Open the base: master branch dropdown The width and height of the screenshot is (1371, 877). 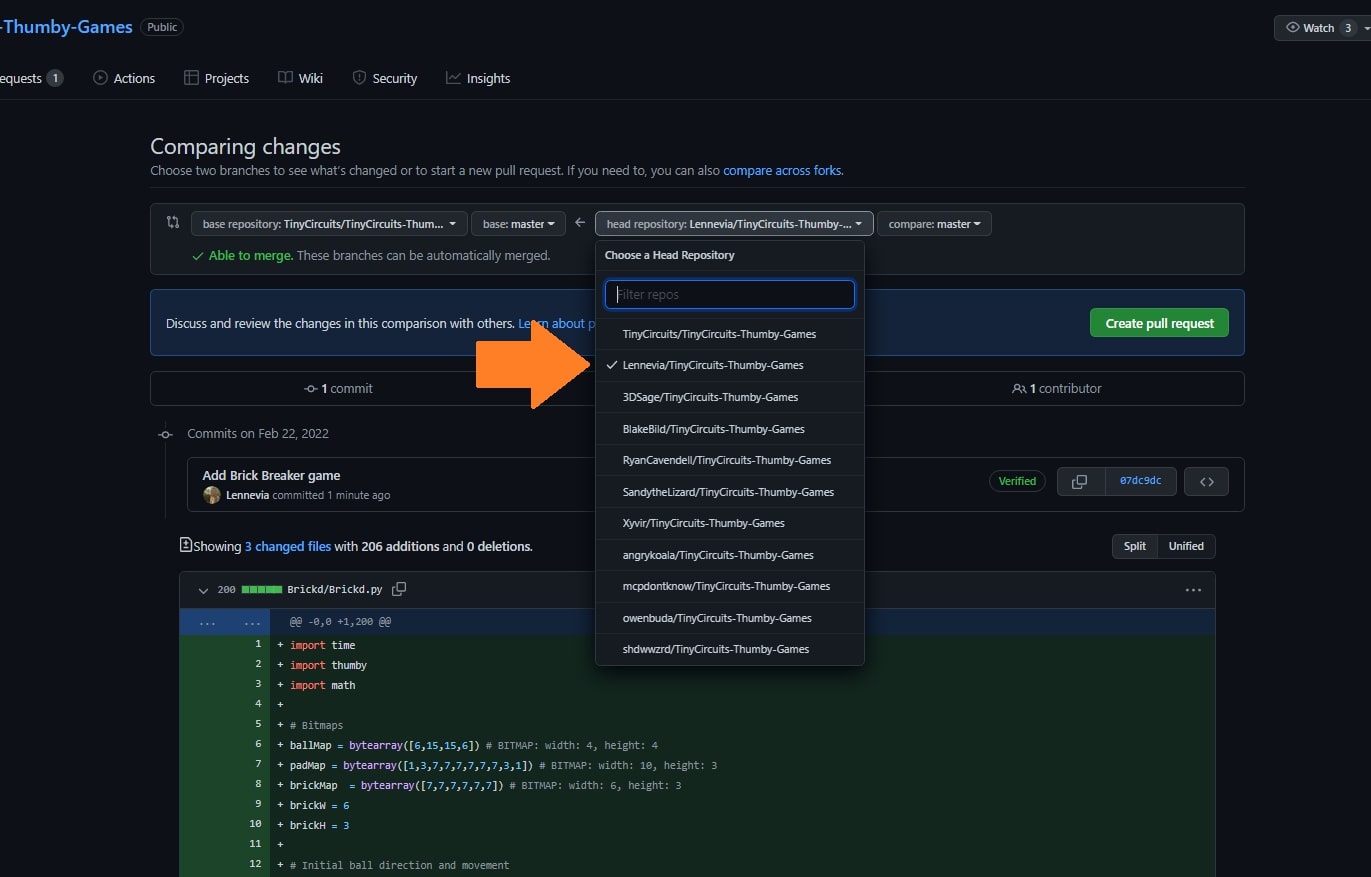518,224
